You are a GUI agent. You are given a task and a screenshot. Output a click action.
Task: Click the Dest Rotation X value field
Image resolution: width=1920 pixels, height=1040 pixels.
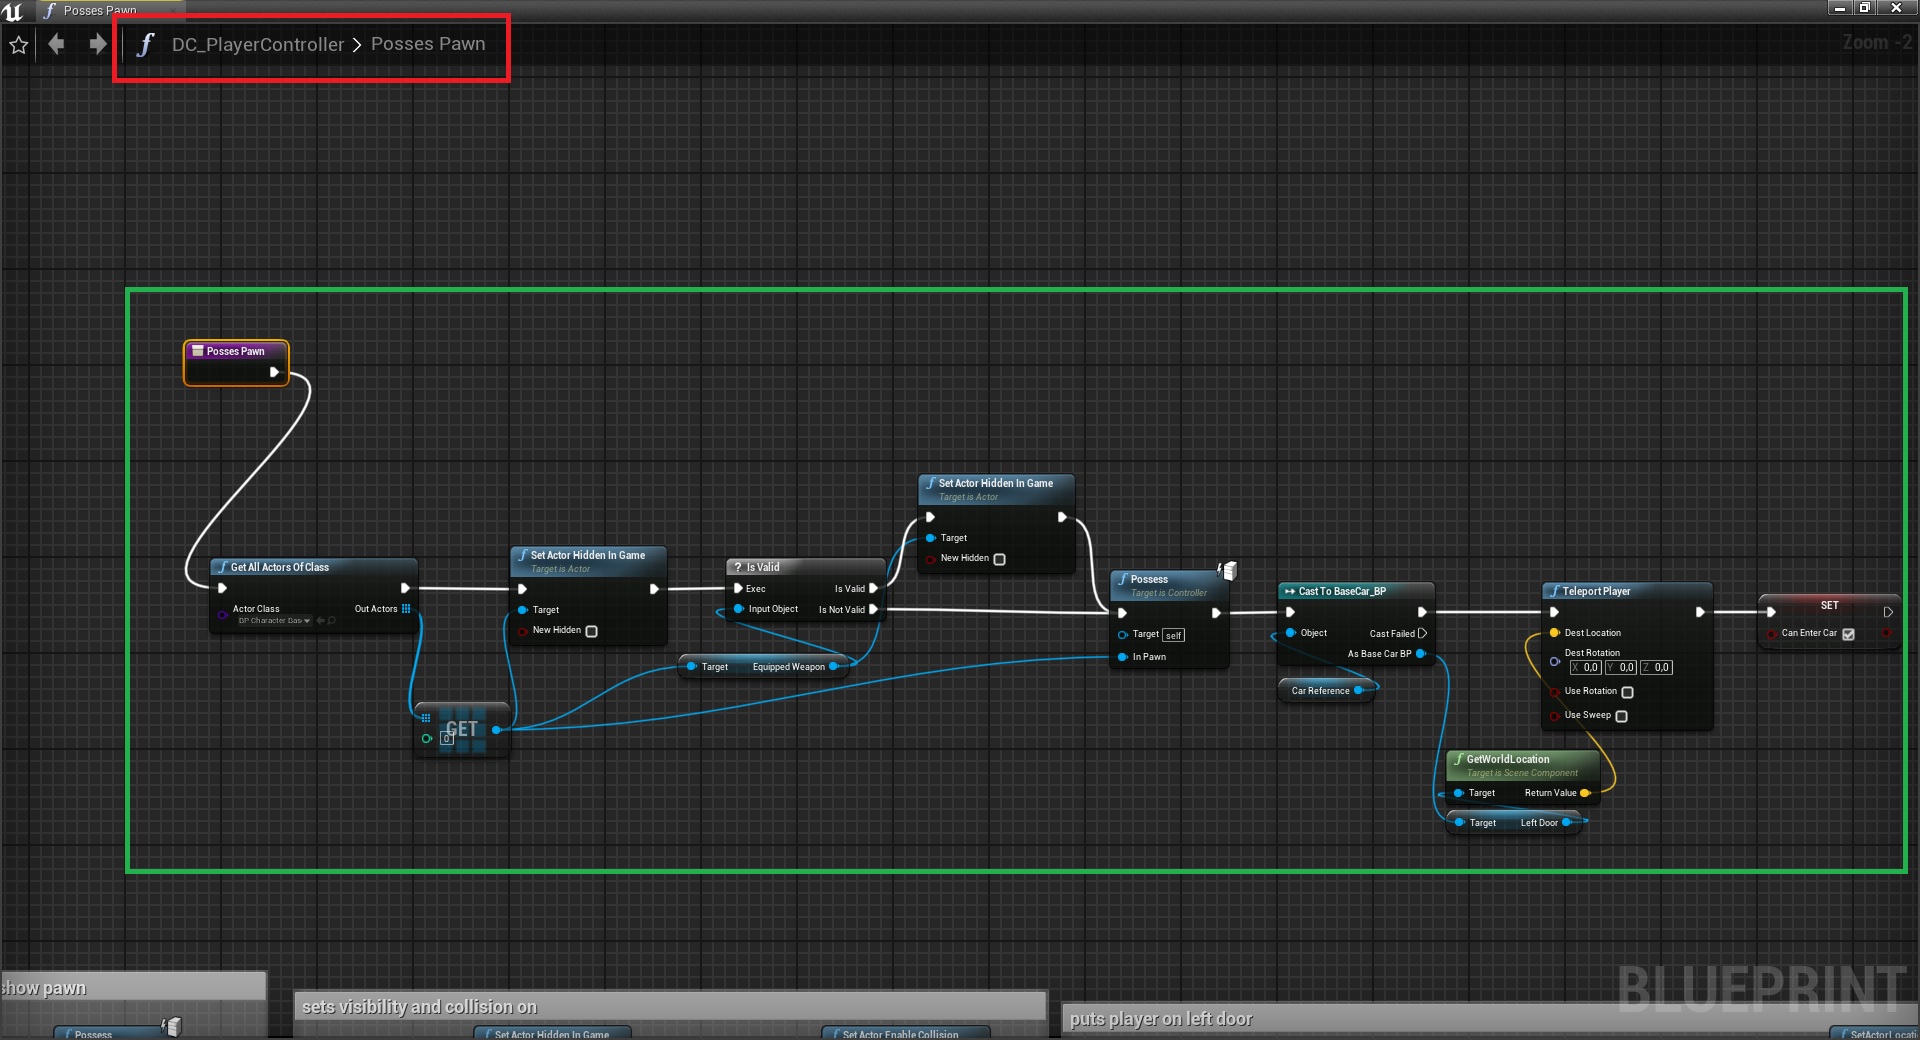(1589, 668)
